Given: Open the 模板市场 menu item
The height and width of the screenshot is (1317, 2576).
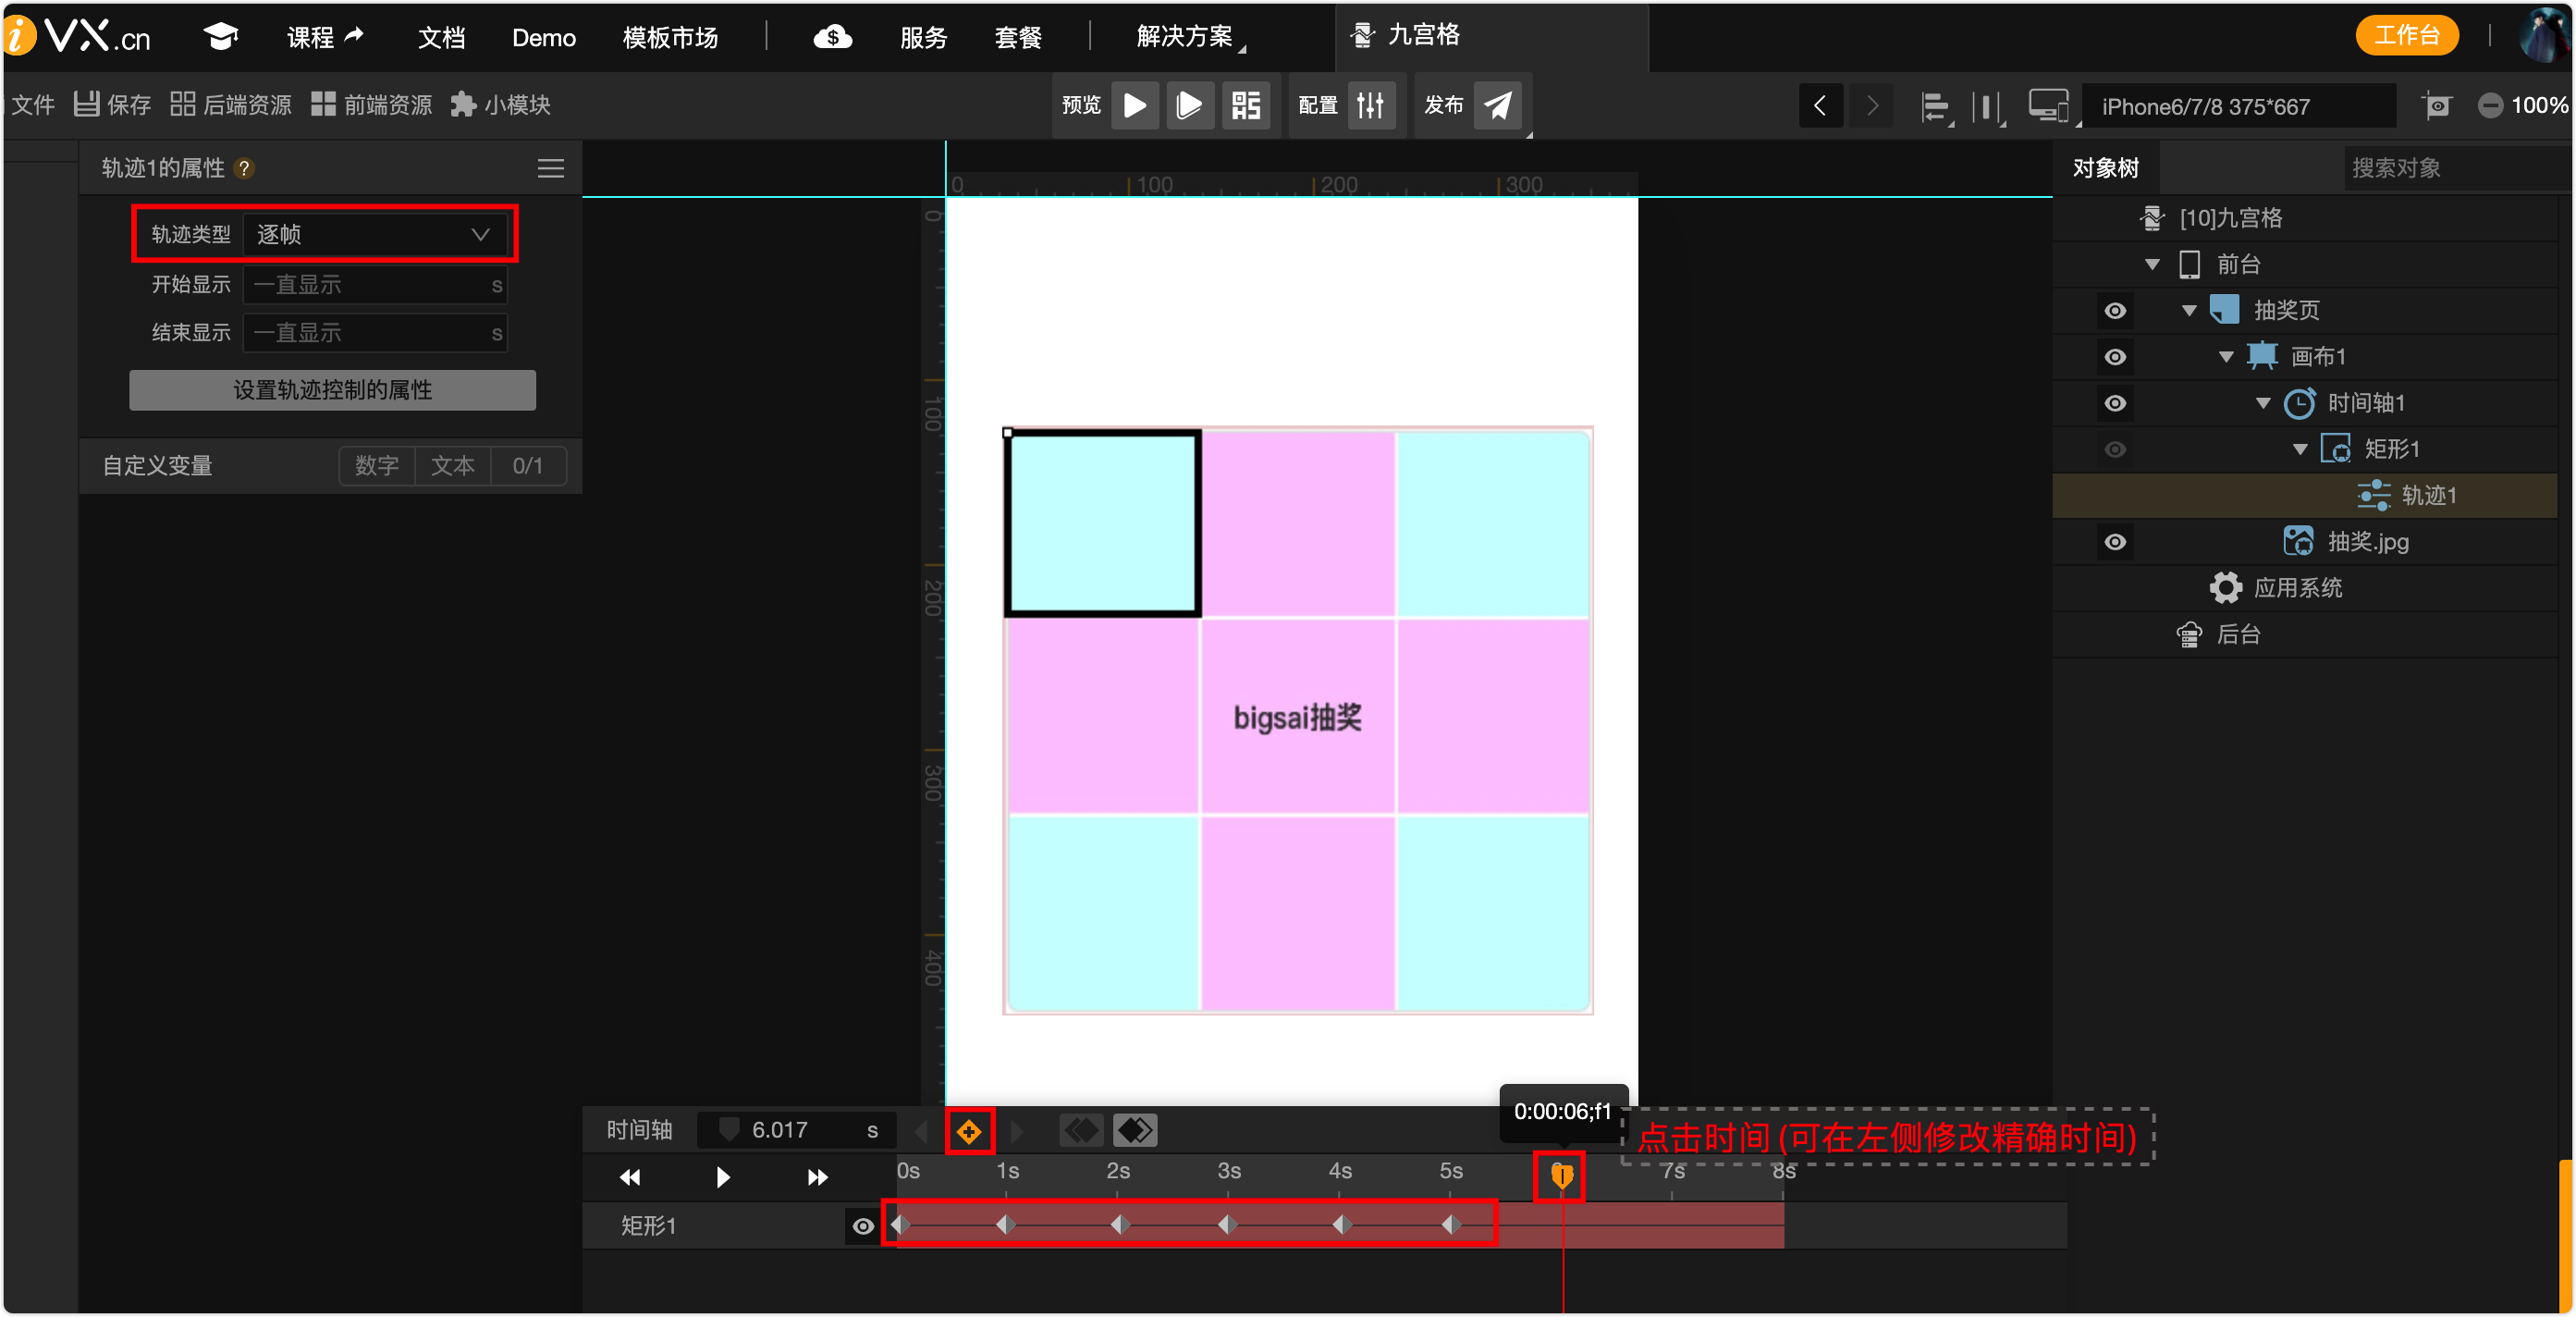Looking at the screenshot, I should [x=670, y=38].
